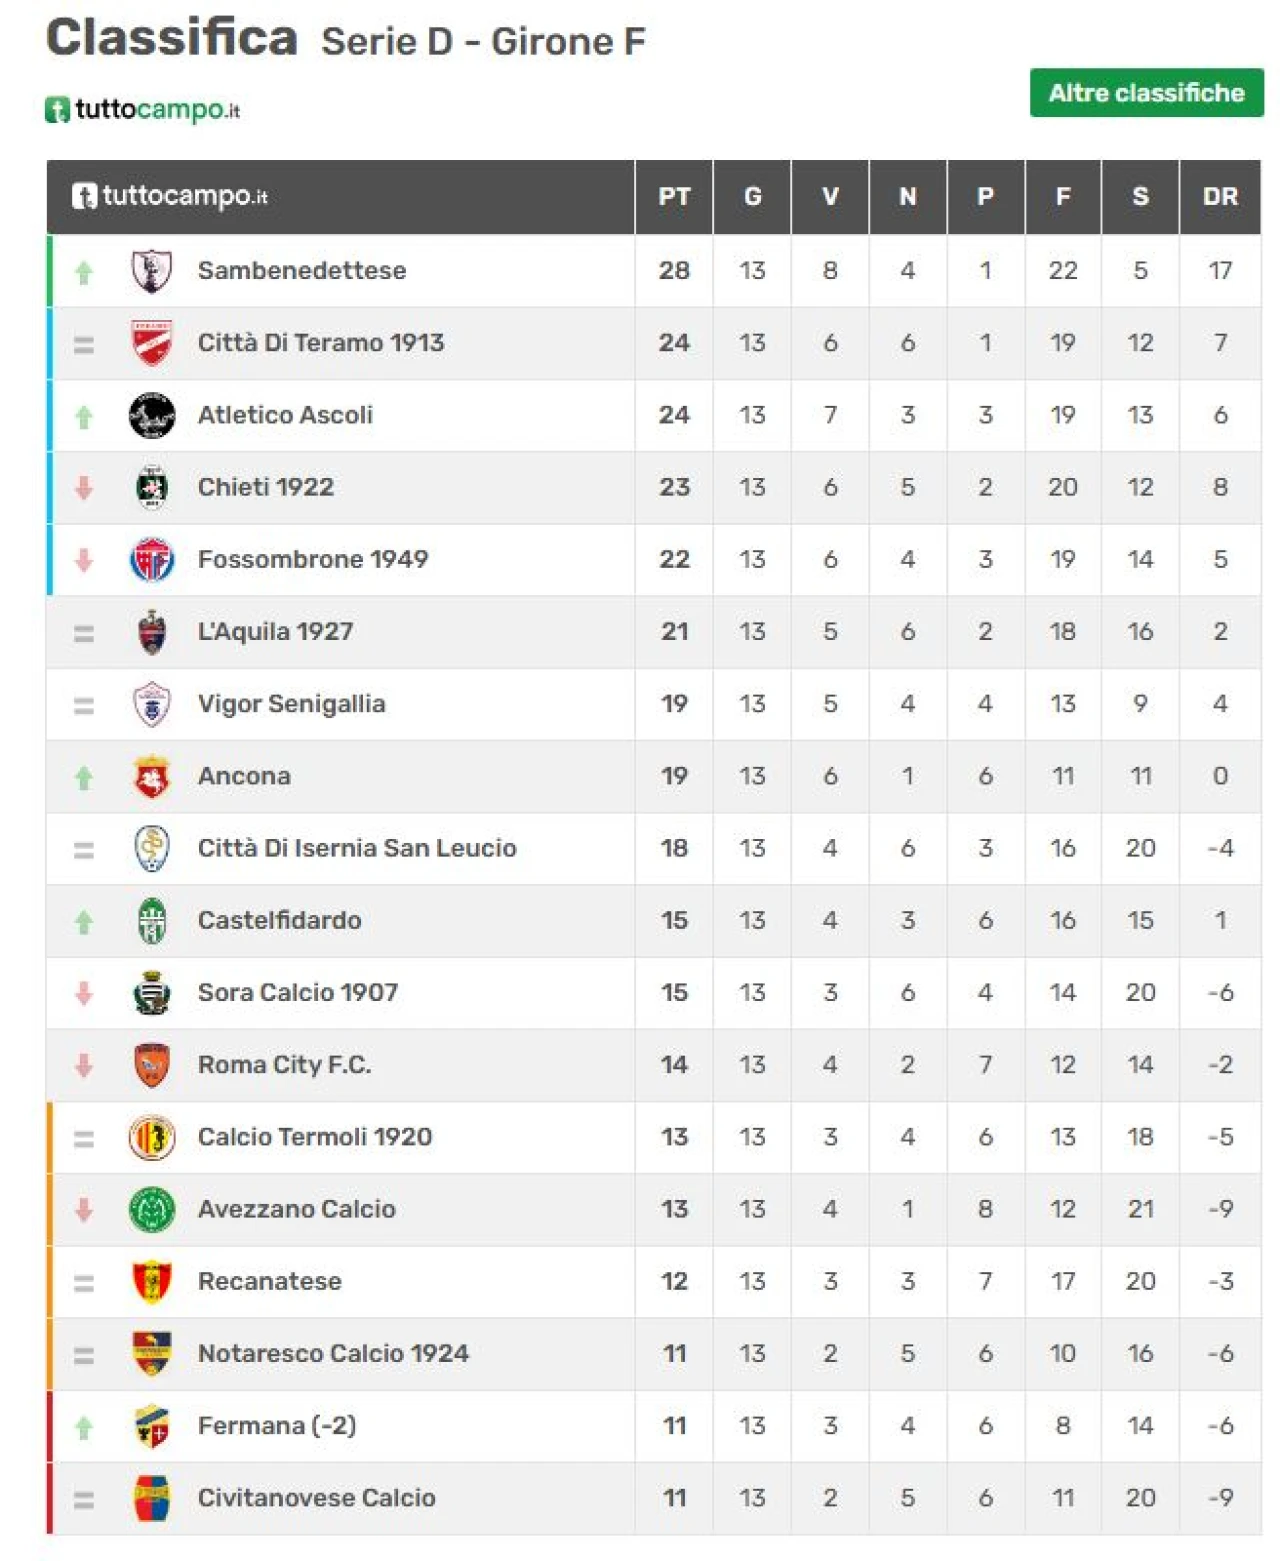
Task: Click the Castelfidardo green crest
Action: click(x=152, y=921)
